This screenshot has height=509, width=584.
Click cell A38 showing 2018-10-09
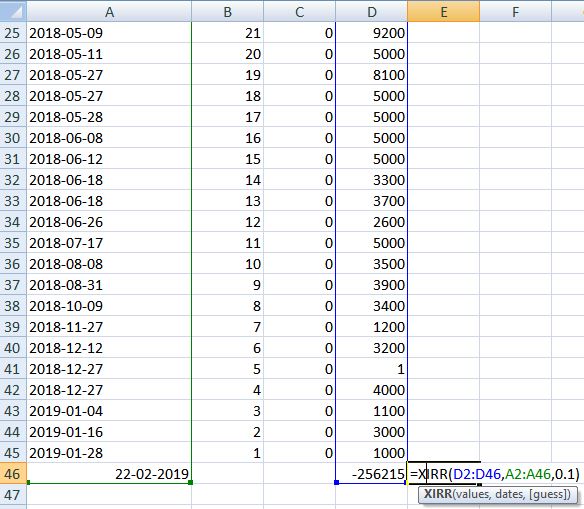109,306
